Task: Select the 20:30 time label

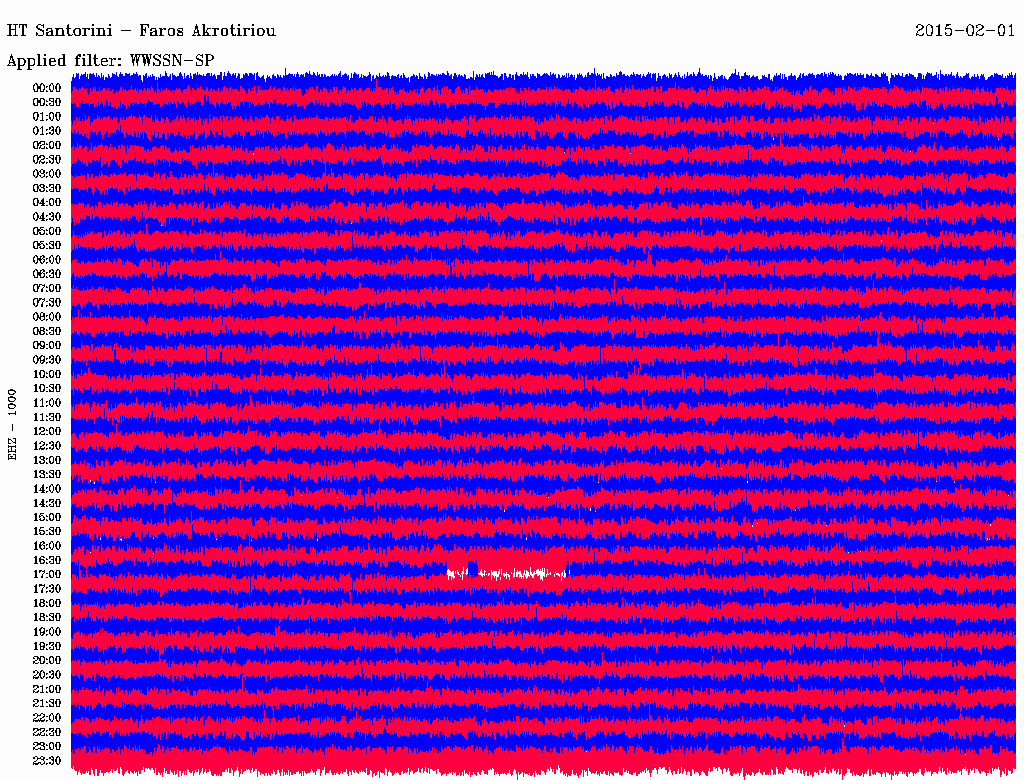Action: tap(47, 675)
